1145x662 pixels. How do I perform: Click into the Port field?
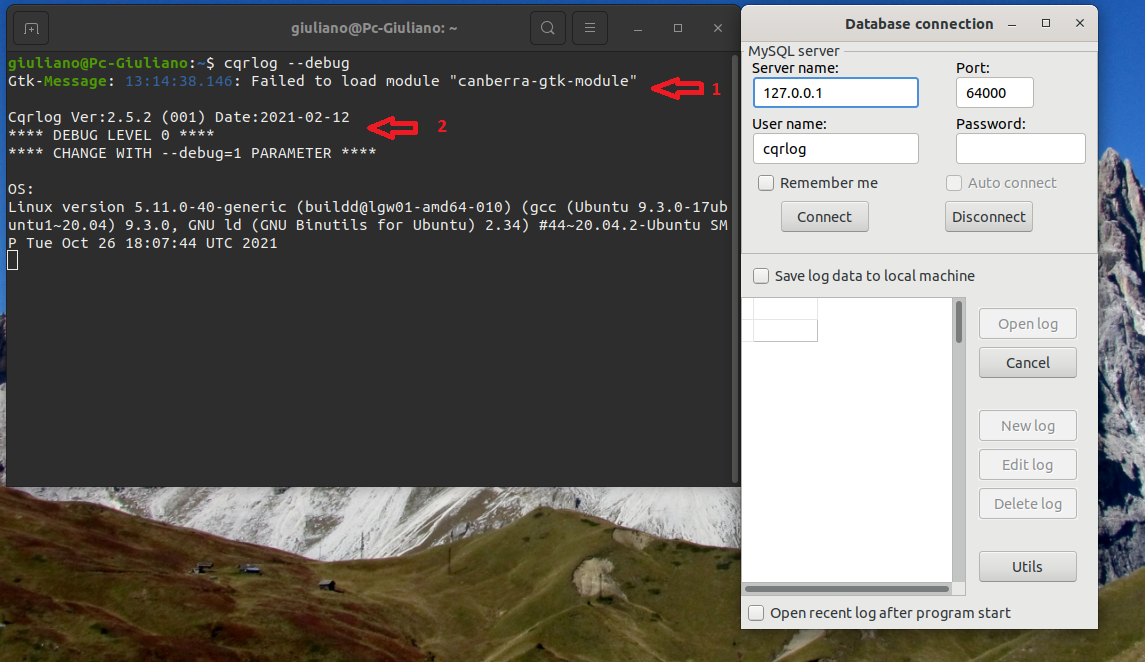tap(995, 93)
